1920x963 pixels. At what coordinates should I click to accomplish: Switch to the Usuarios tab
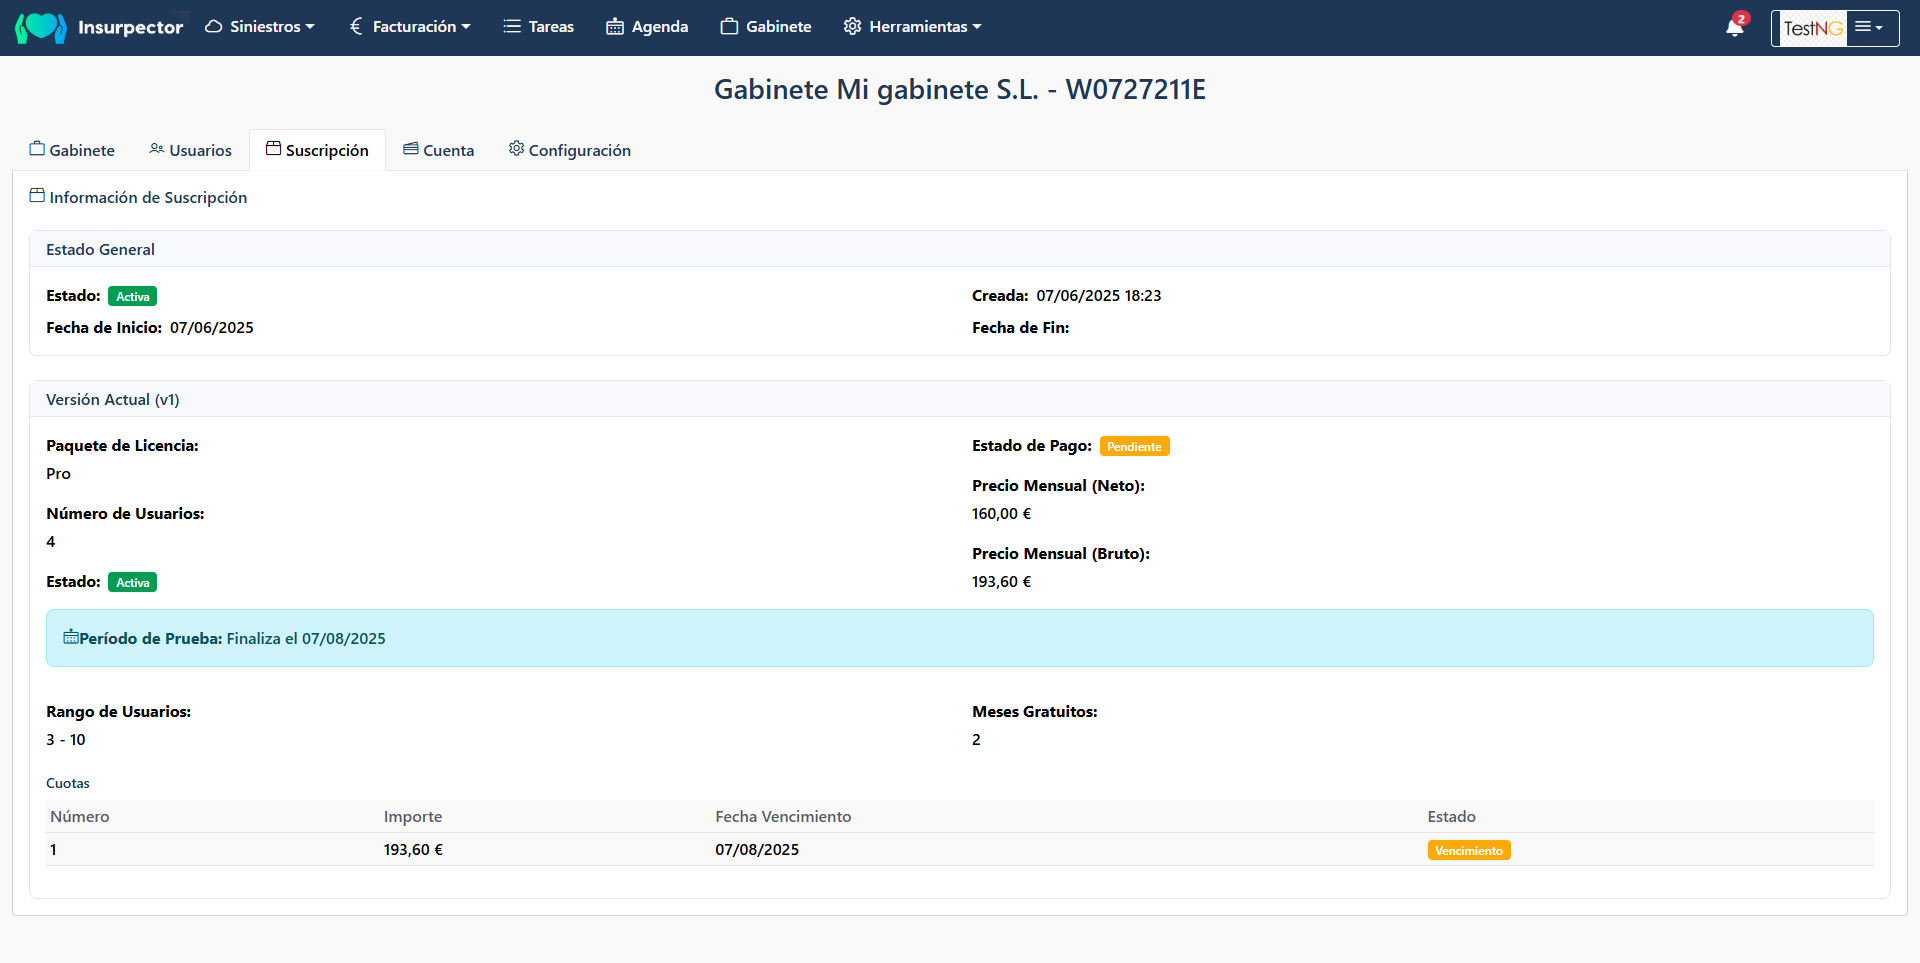coord(190,150)
